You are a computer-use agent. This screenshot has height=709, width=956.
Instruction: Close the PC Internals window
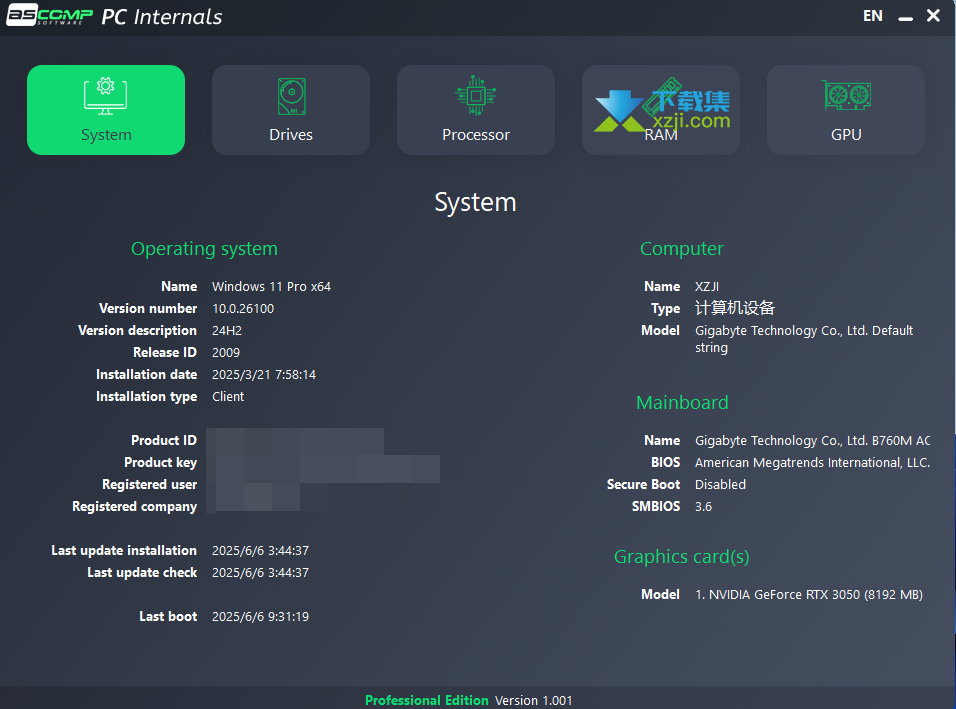933,15
